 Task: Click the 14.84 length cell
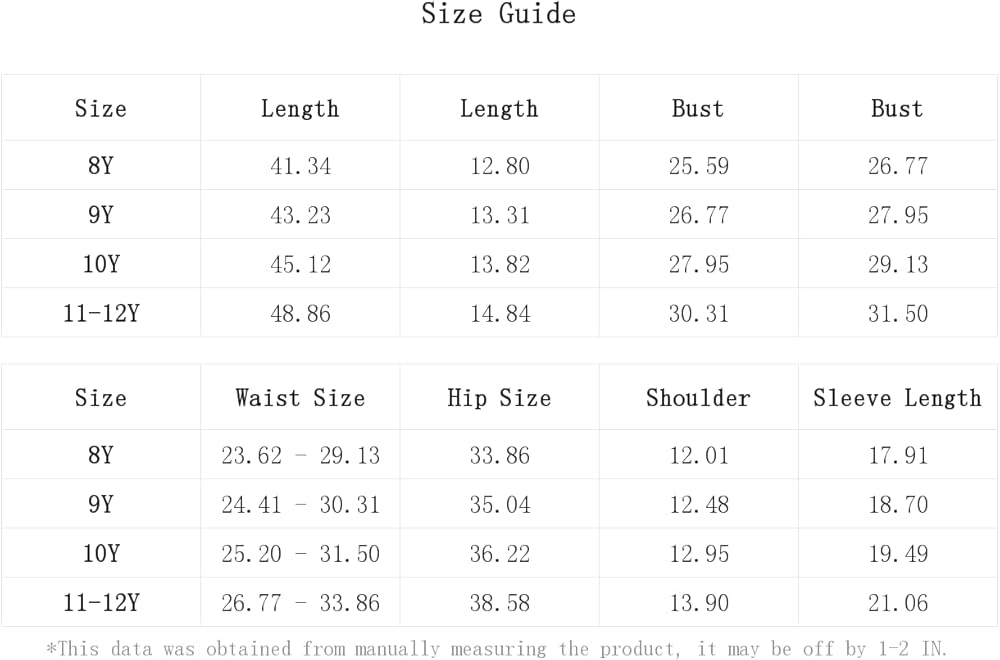tap(500, 313)
